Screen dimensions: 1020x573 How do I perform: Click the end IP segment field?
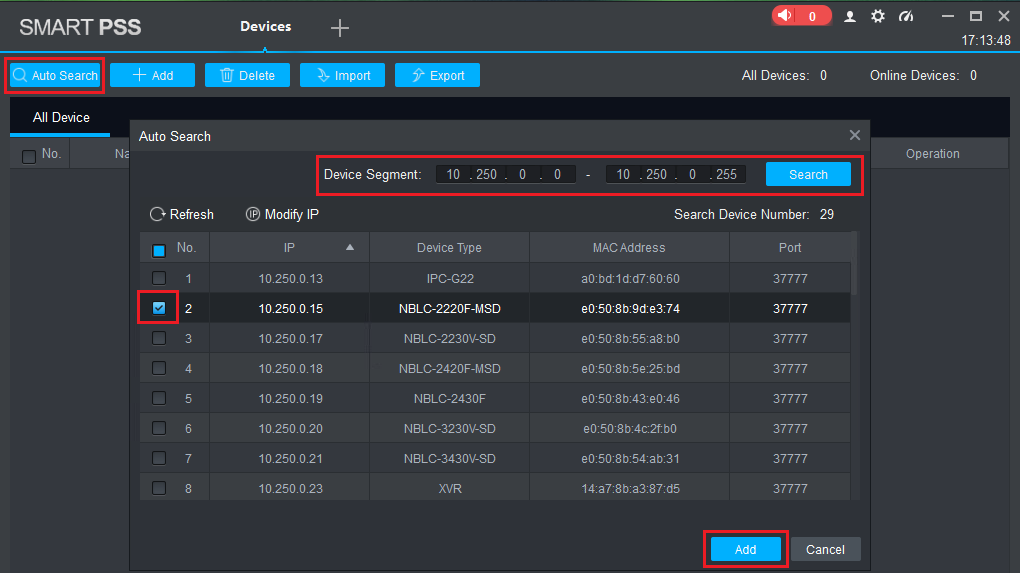click(x=675, y=174)
